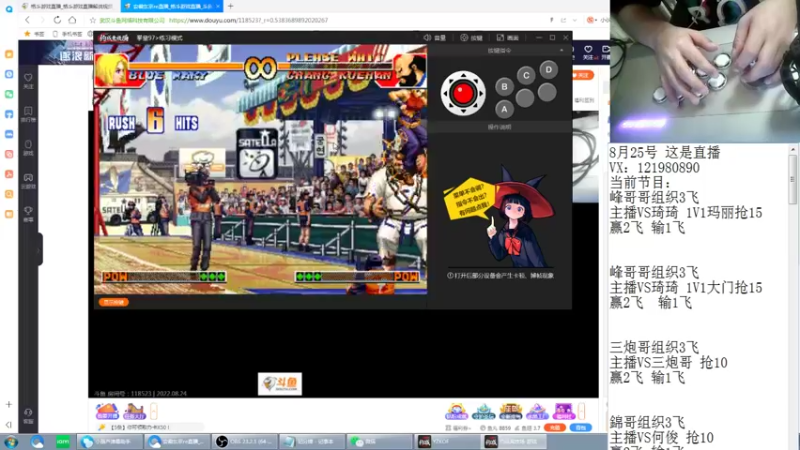Image resolution: width=800 pixels, height=450 pixels.
Task: Switch to the first browser tab
Action: coord(67,6)
